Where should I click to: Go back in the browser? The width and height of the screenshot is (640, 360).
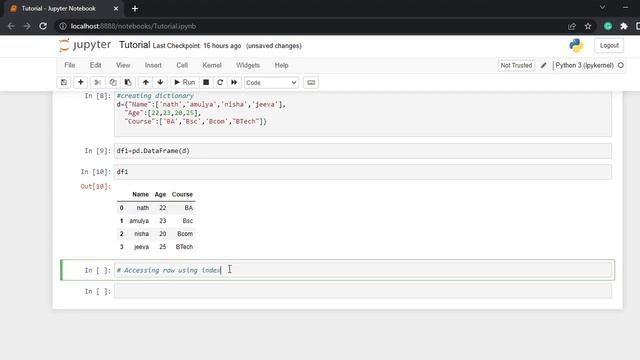11,26
